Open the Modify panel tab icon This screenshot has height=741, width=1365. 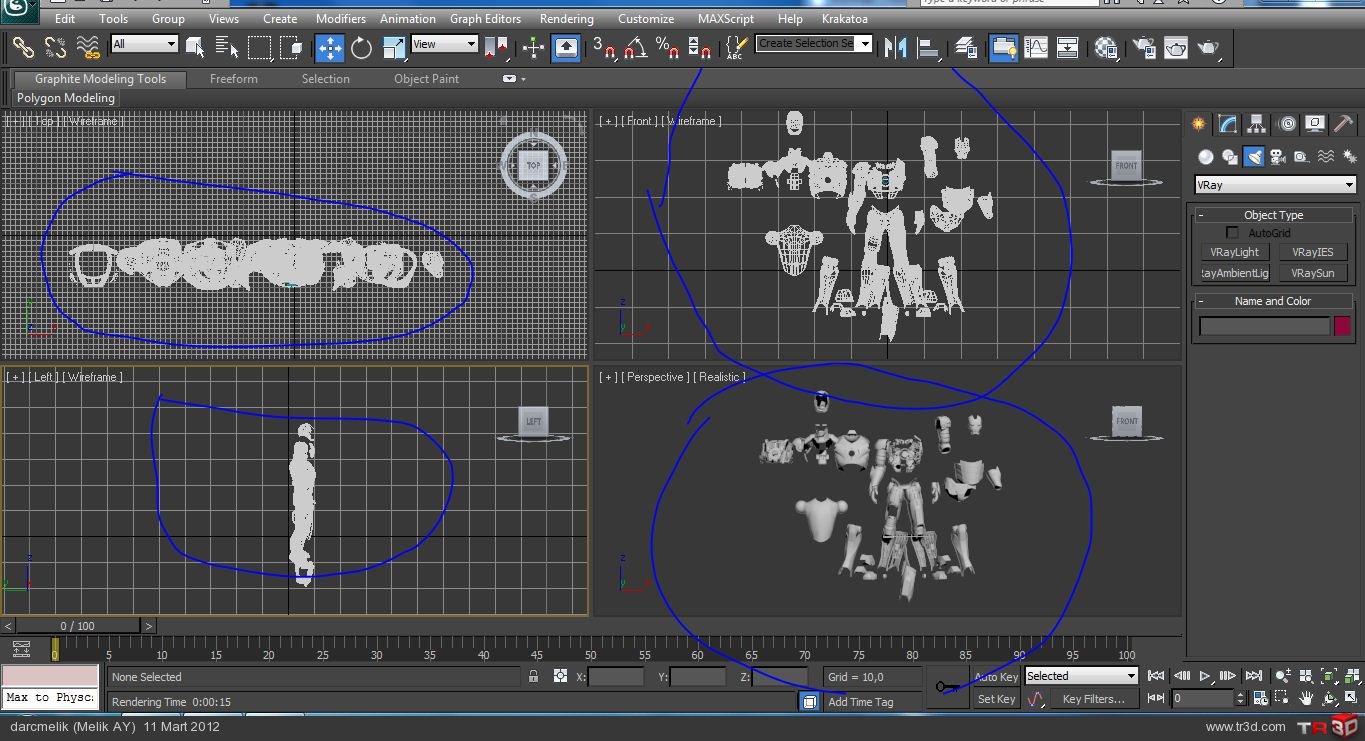(x=1227, y=124)
